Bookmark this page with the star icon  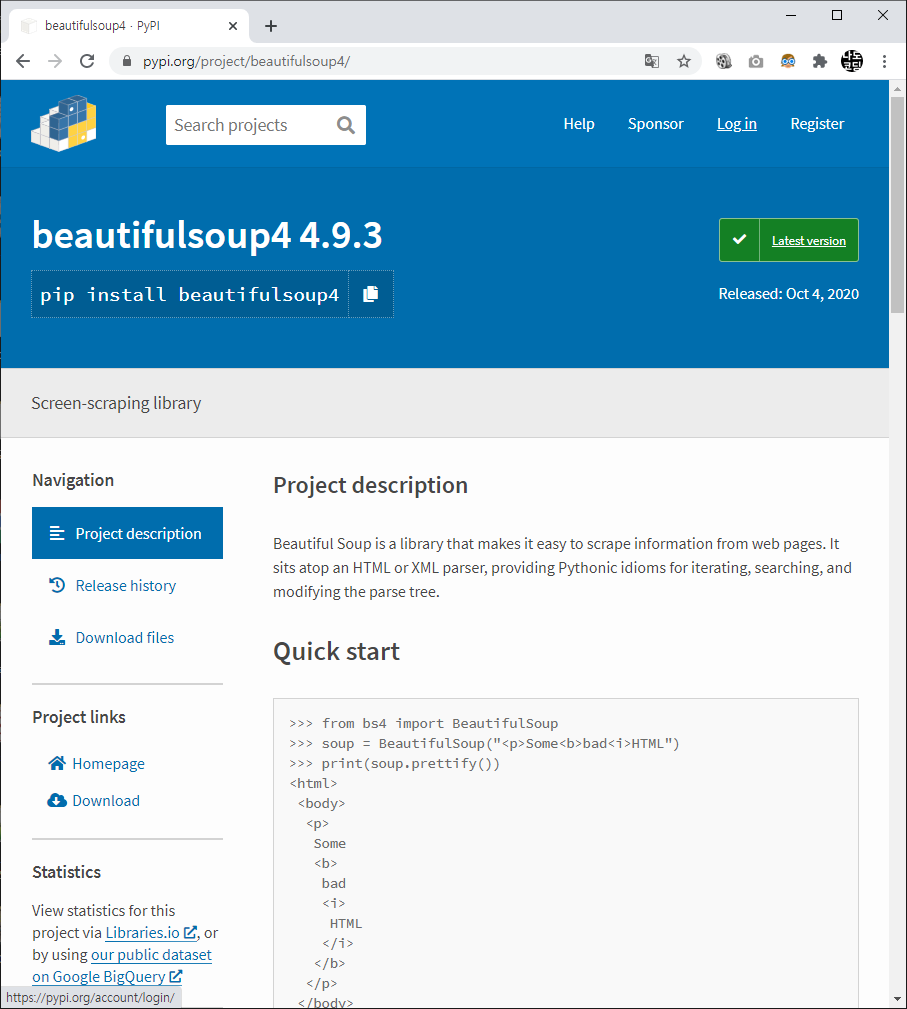[684, 61]
